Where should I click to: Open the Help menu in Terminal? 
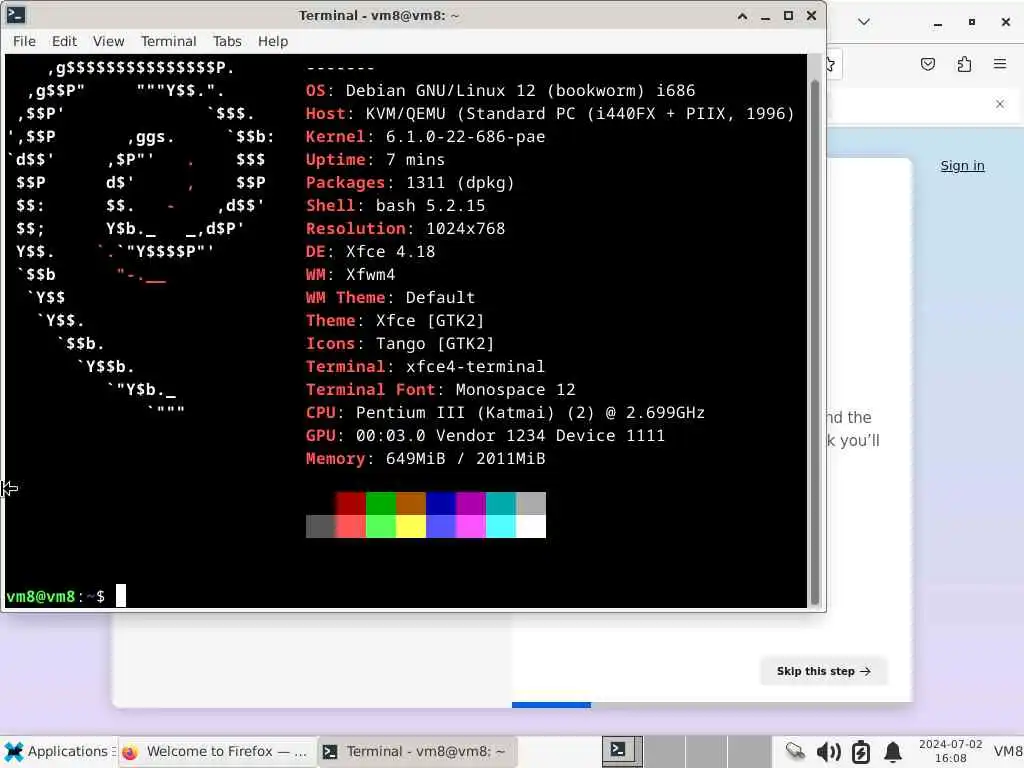pos(272,41)
